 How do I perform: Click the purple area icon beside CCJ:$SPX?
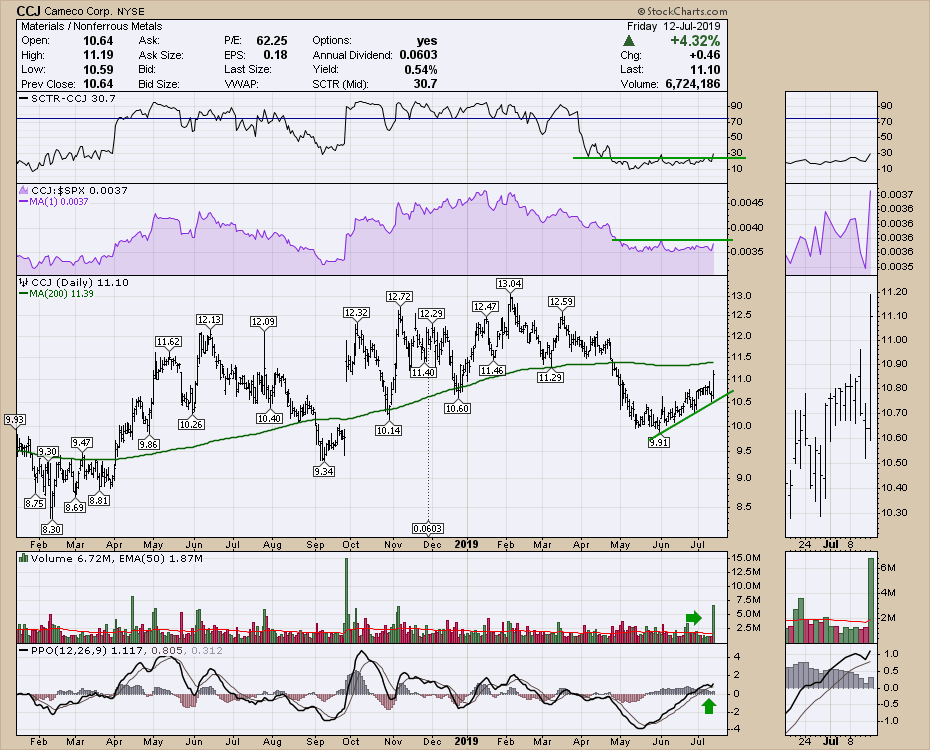tap(24, 190)
